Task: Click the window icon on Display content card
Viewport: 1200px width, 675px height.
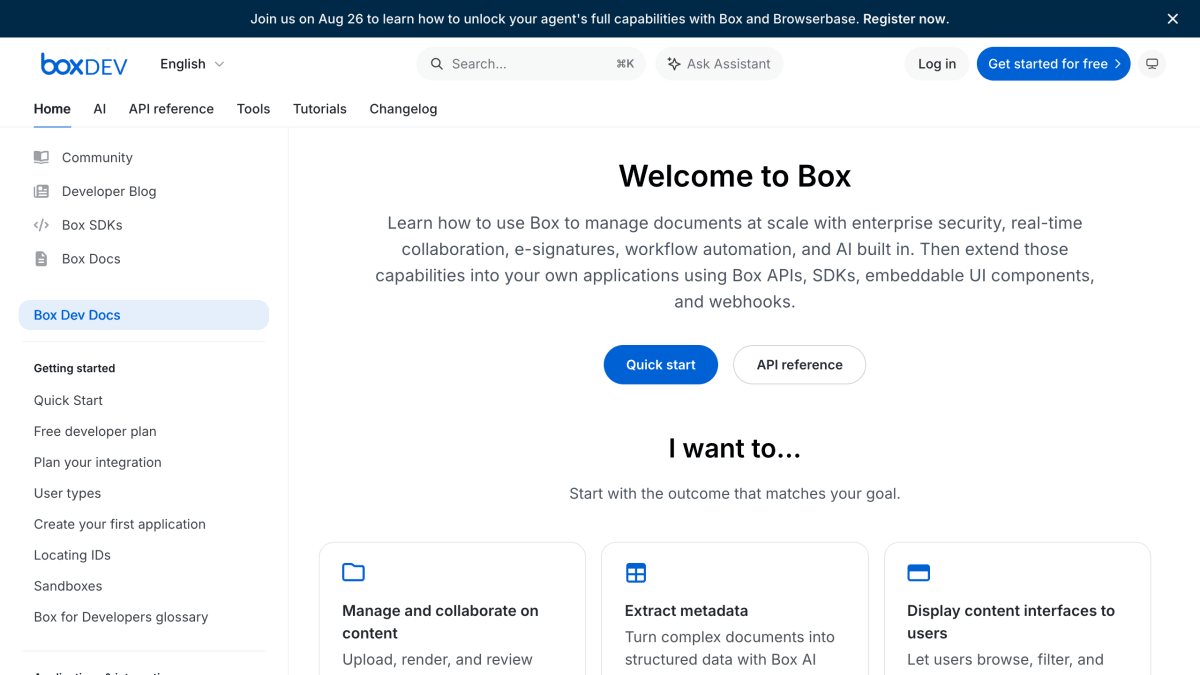Action: (918, 572)
